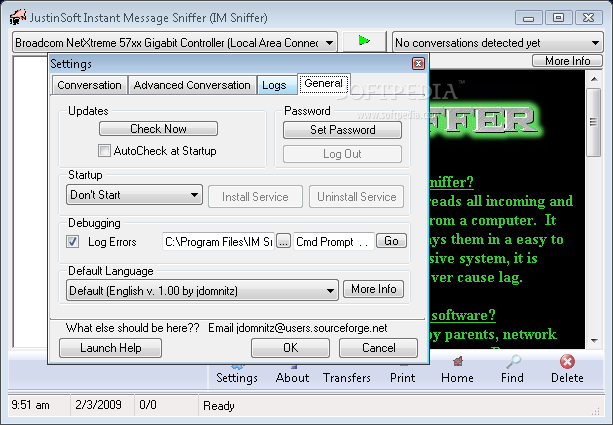The width and height of the screenshot is (613, 425).
Task: Click the Ready status text
Action: pos(219,406)
